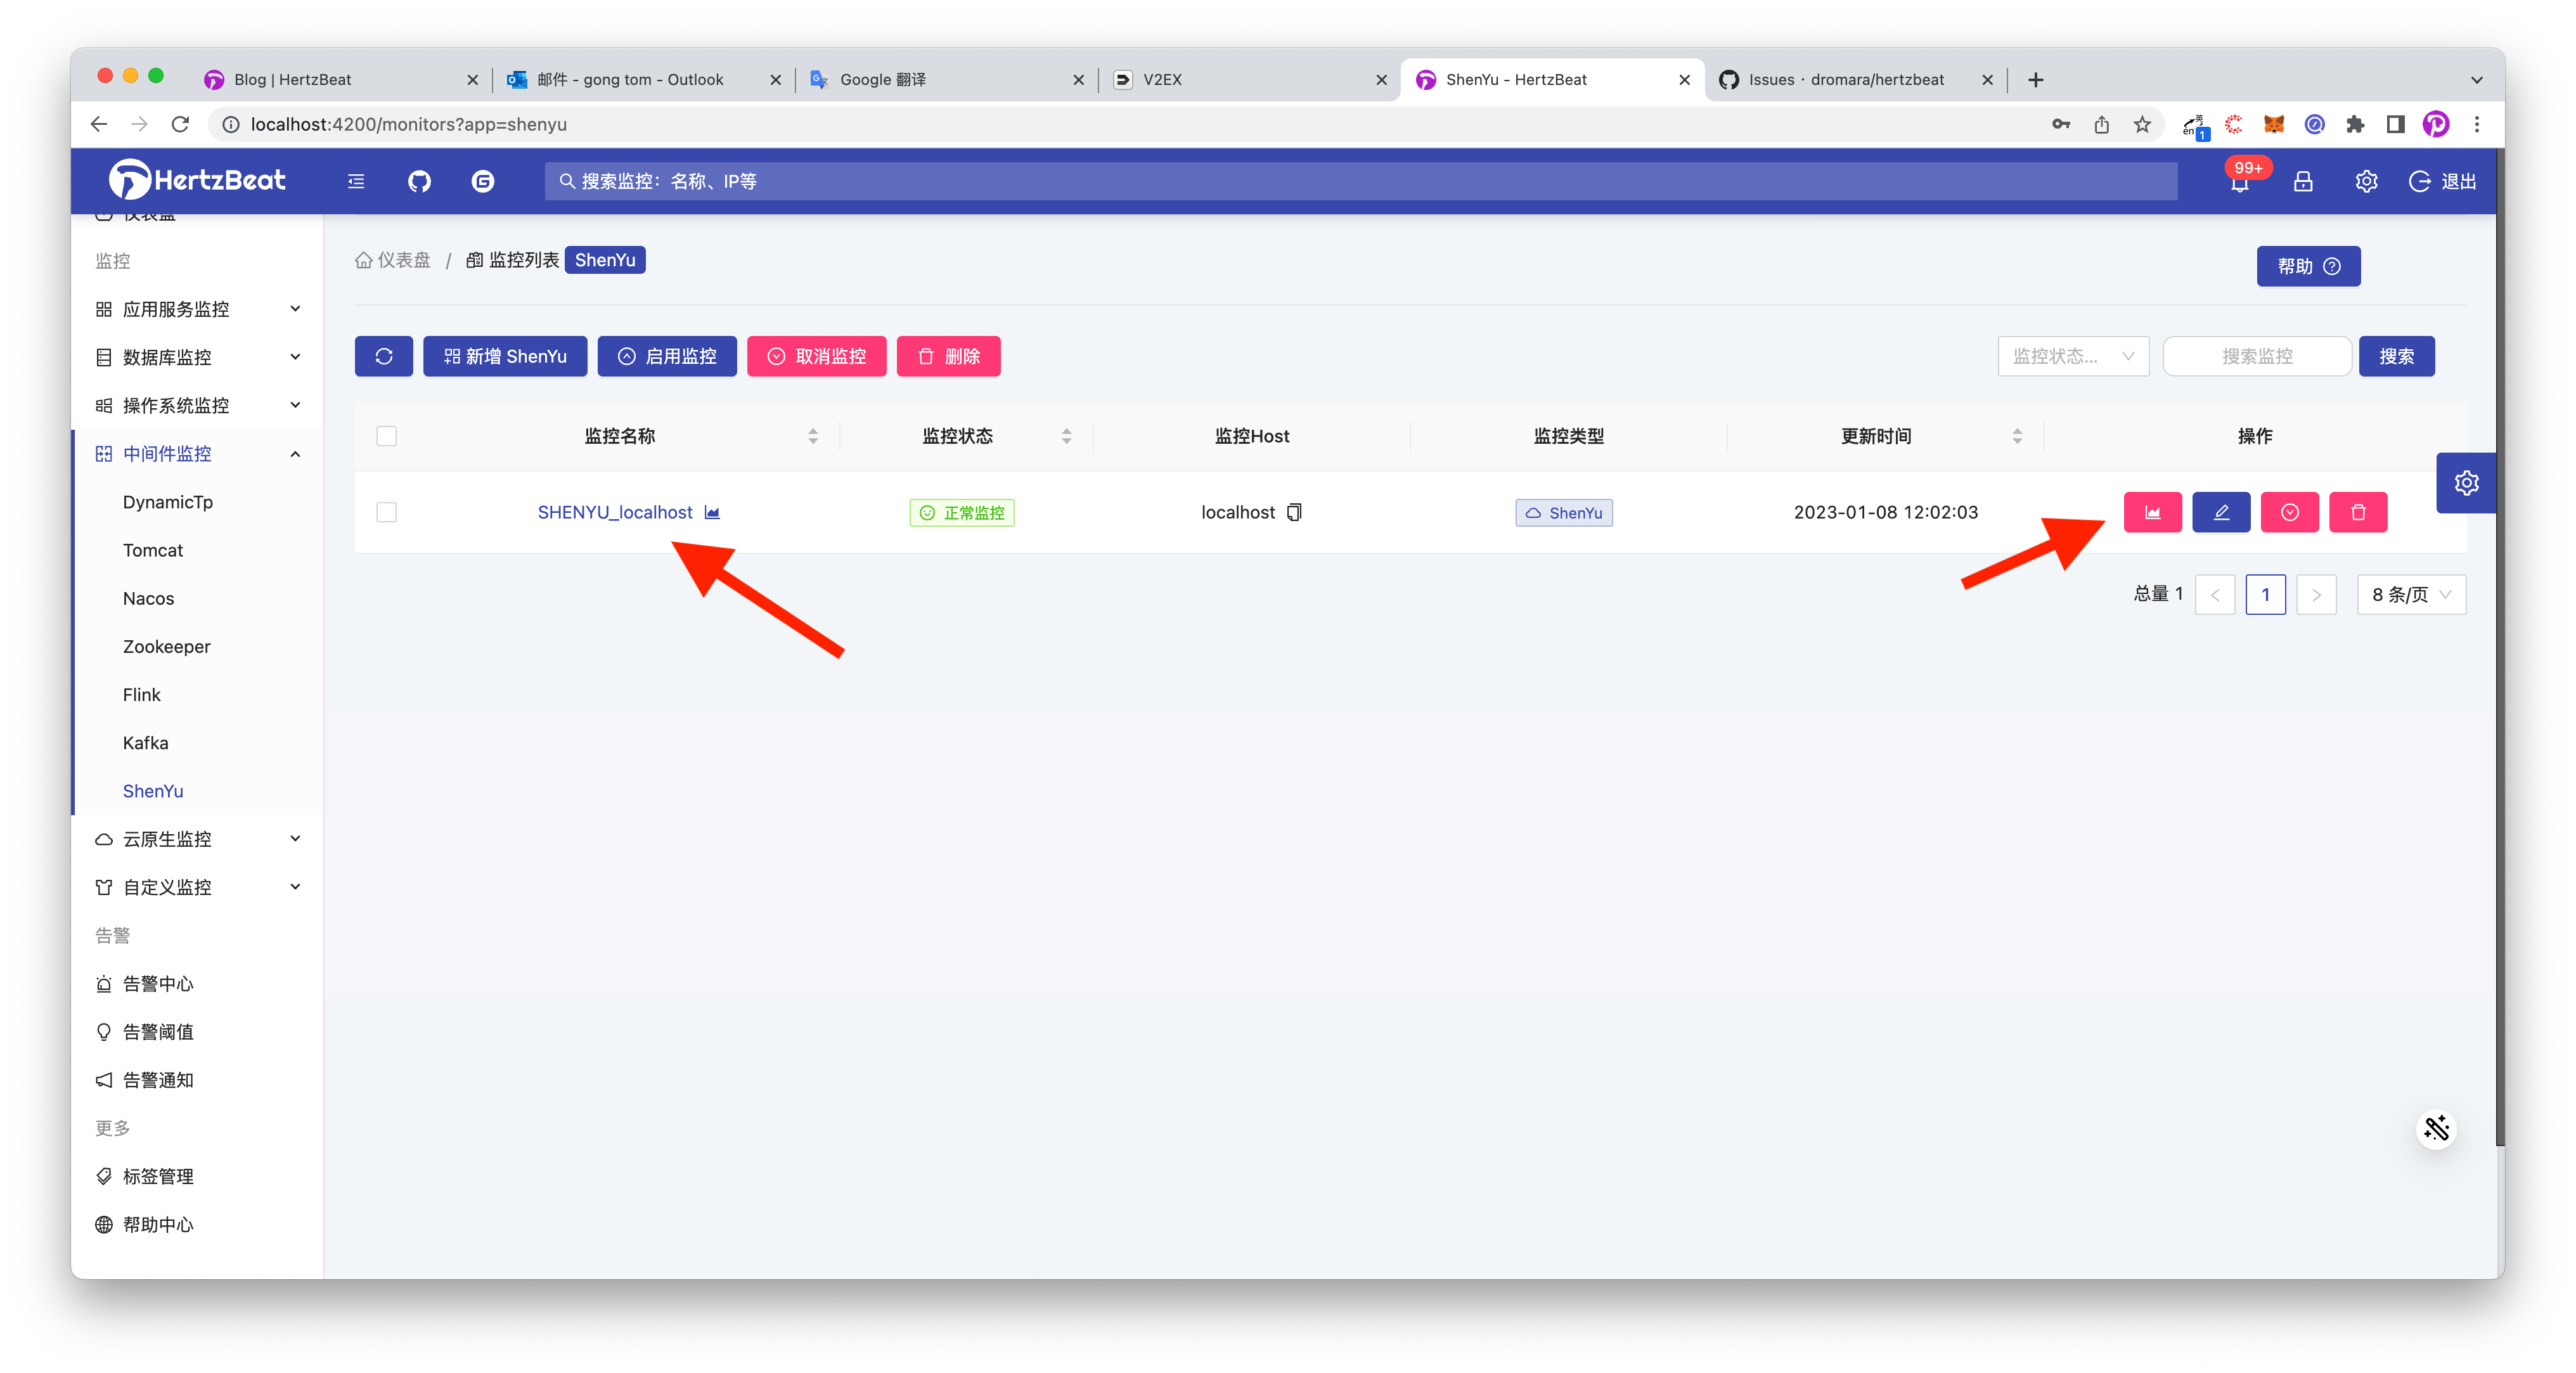Click the 新增 ShenYu button

tap(505, 356)
